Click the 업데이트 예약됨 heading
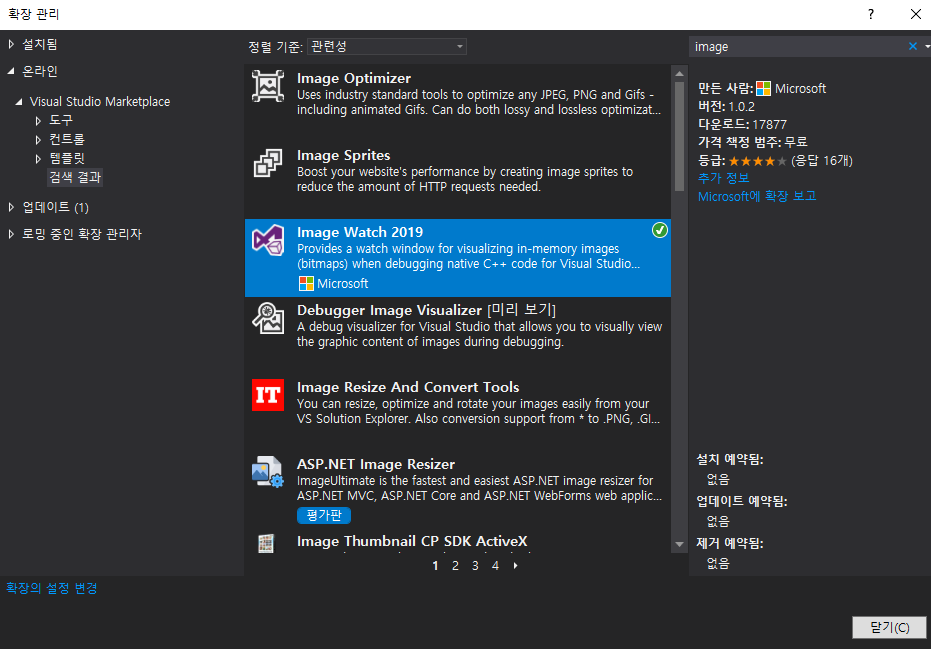This screenshot has height=649, width=931. click(742, 501)
